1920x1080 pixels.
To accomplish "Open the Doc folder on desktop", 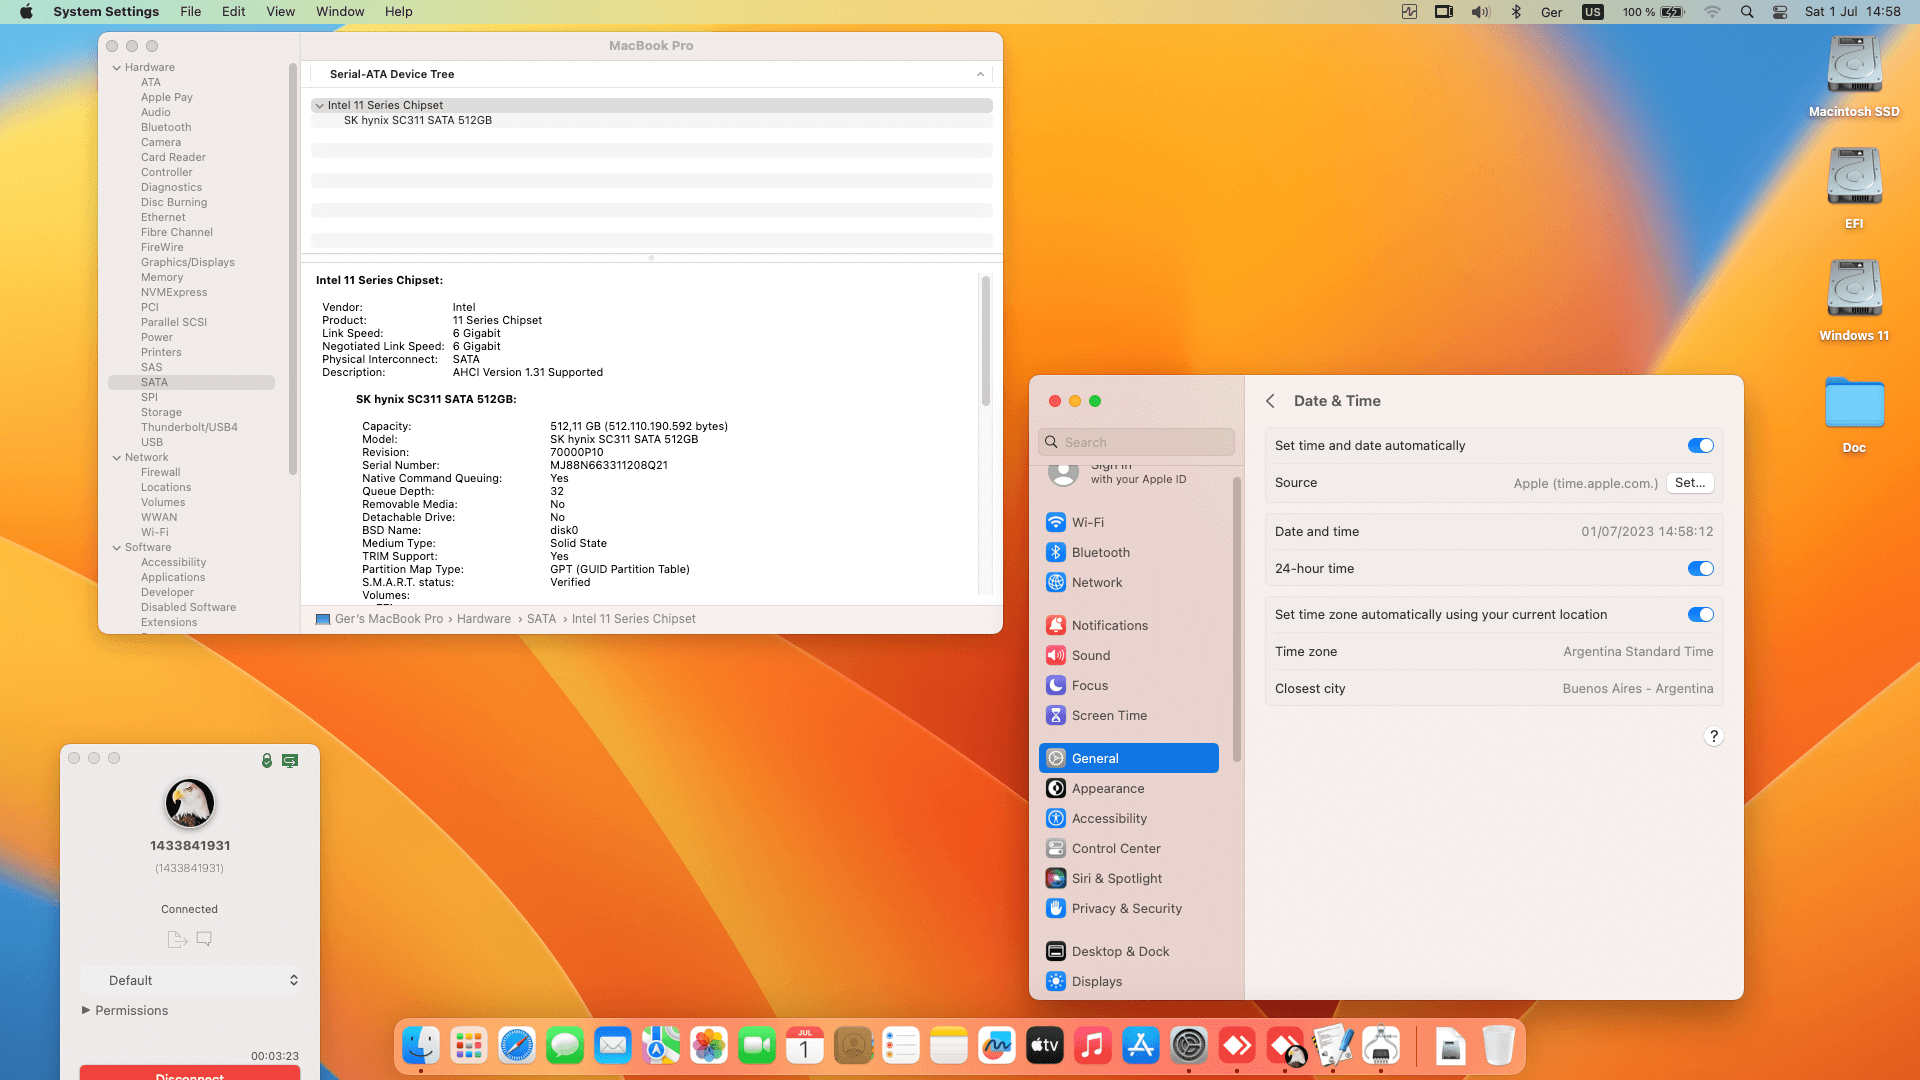I will pyautogui.click(x=1854, y=412).
